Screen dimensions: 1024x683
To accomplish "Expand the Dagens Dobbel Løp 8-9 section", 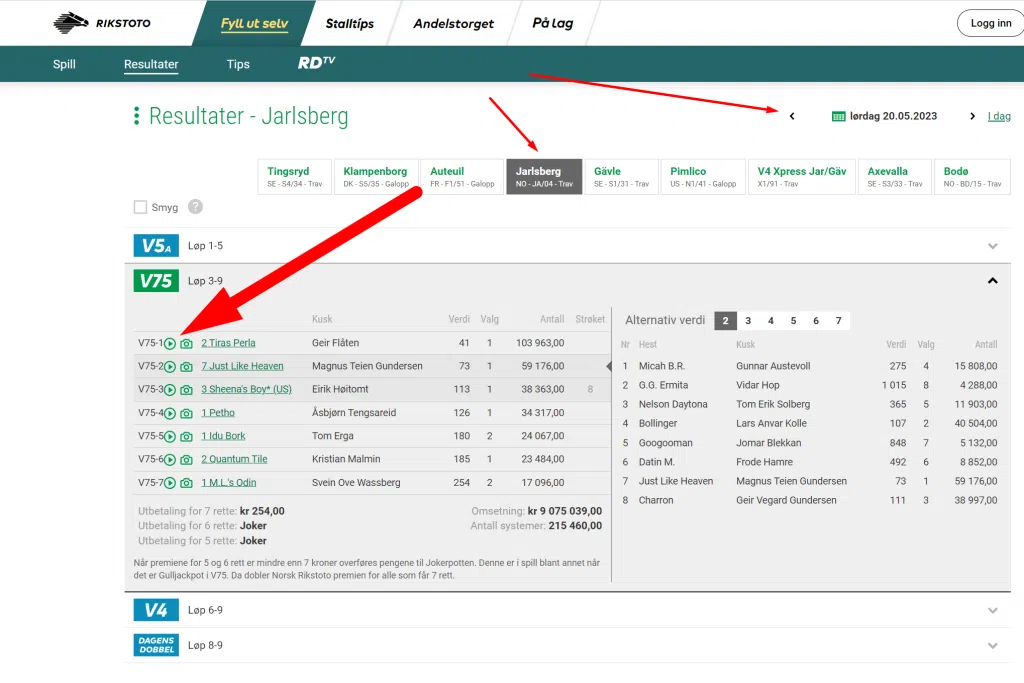I will pyautogui.click(x=993, y=646).
